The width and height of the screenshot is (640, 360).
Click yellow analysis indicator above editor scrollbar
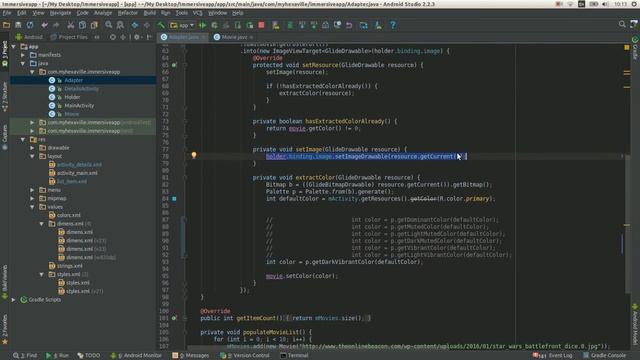pyautogui.click(x=627, y=48)
